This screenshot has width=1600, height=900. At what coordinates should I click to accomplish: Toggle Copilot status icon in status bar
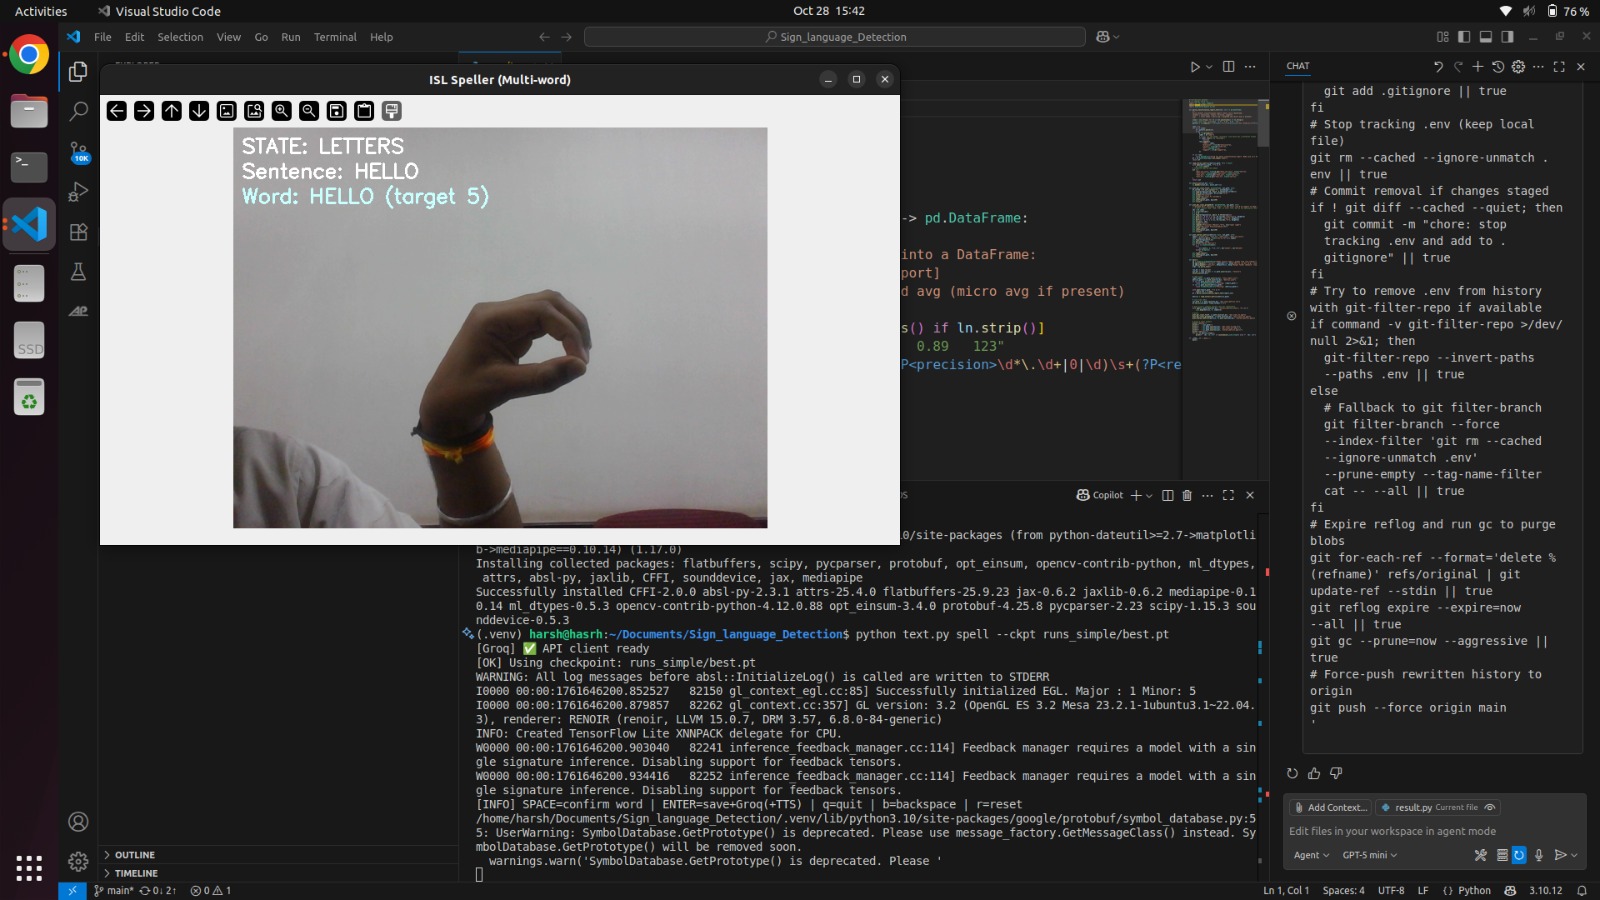1510,890
